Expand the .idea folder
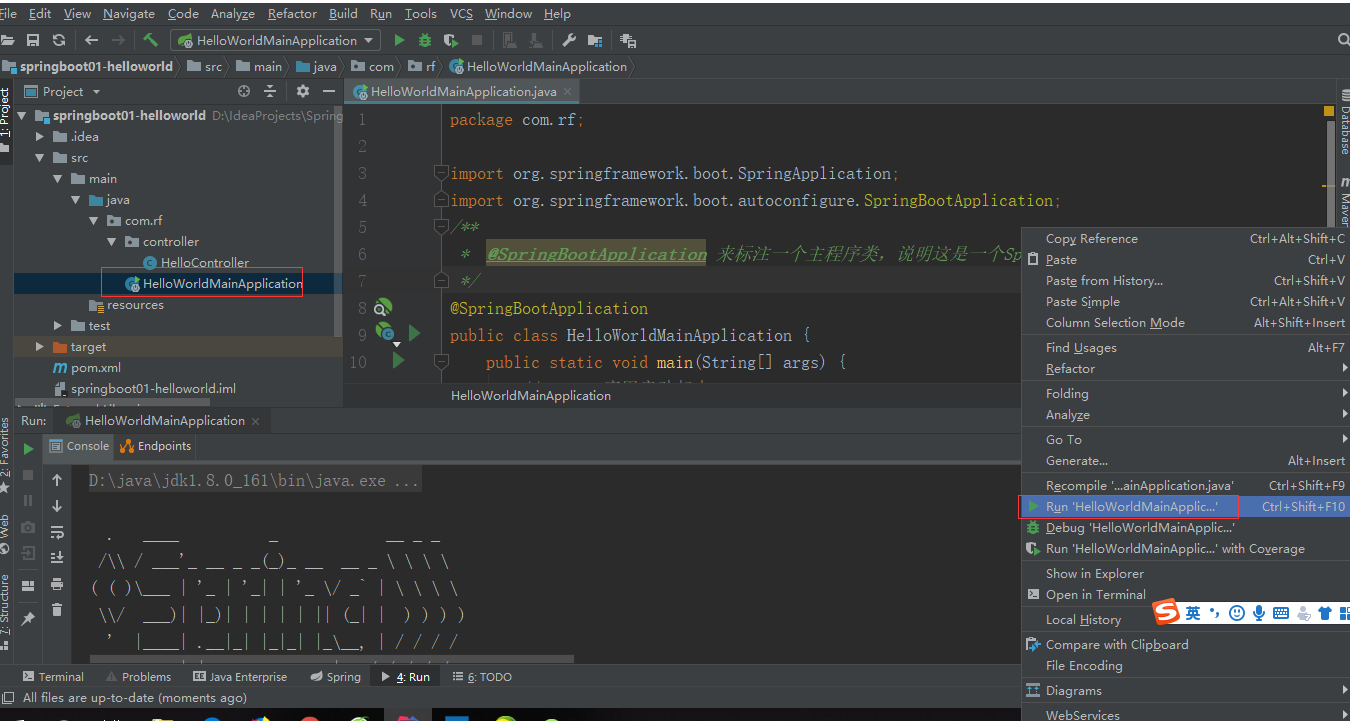 click(x=40, y=137)
